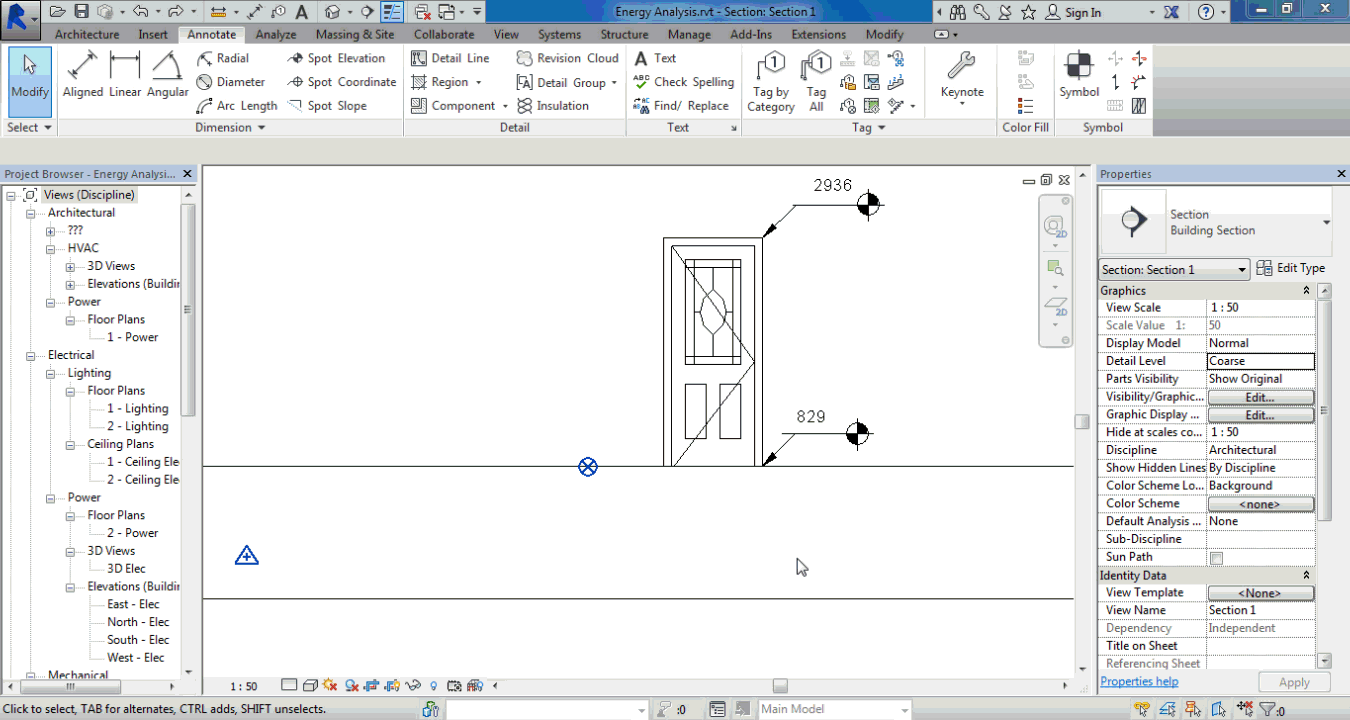Open the Properties help link
The image size is (1350, 720).
click(x=1139, y=681)
